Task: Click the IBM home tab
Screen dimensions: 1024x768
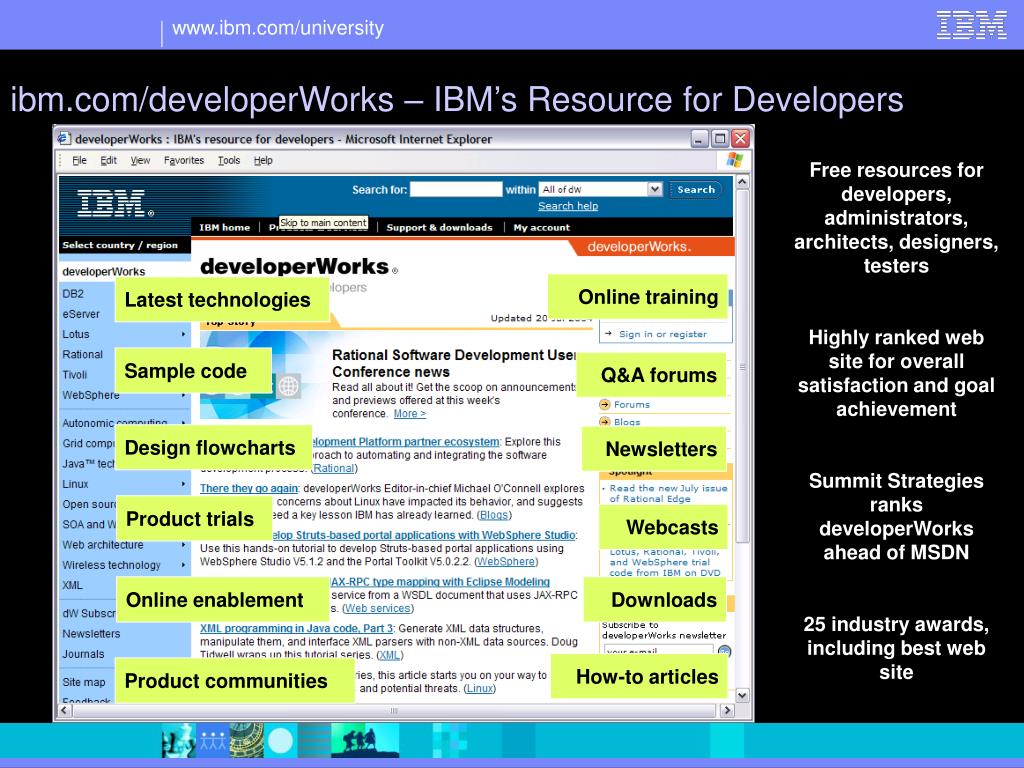Action: 225,227
